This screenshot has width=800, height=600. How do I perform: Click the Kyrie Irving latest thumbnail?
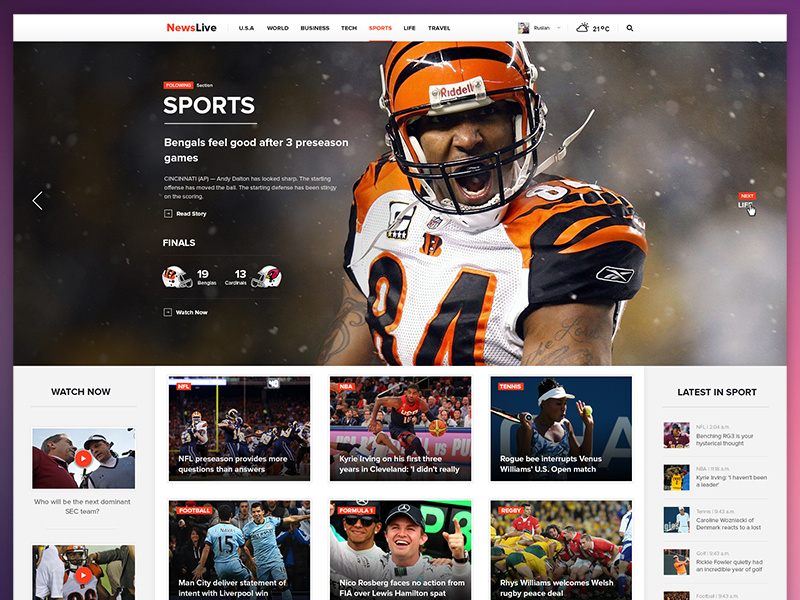point(677,478)
